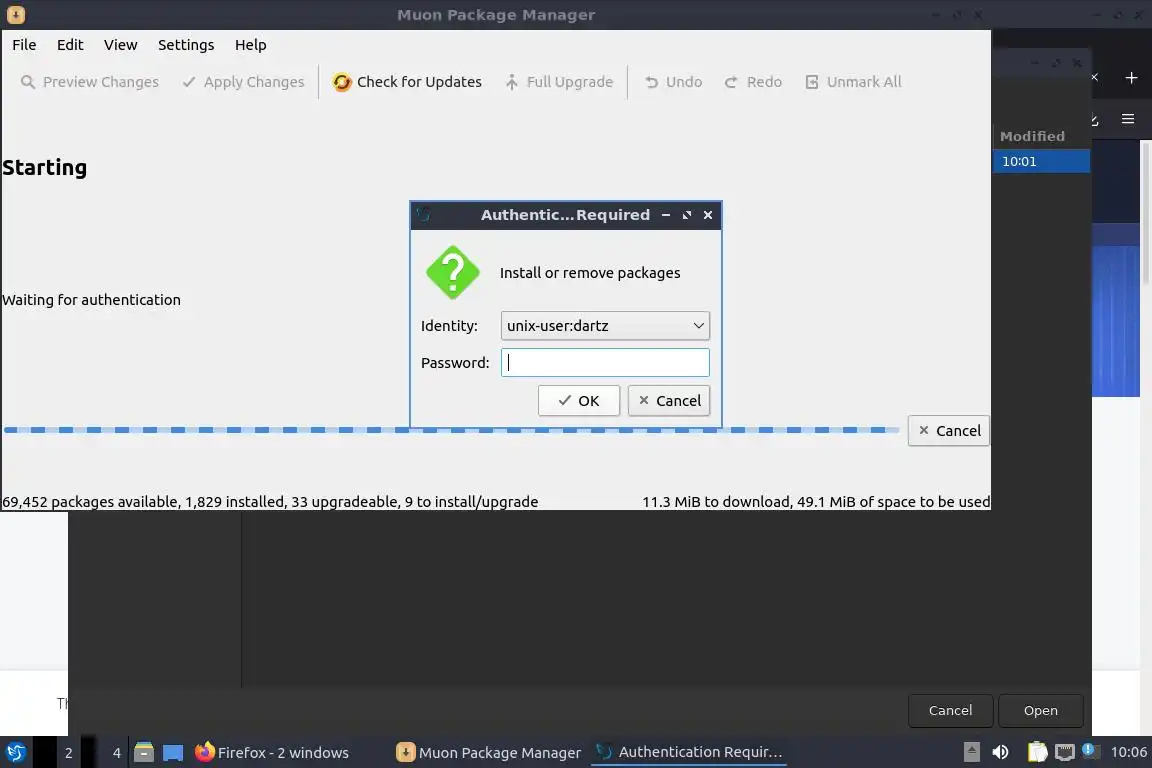Open a new tab with the Firefox plus icon
Viewport: 1152px width, 768px height.
[1131, 77]
